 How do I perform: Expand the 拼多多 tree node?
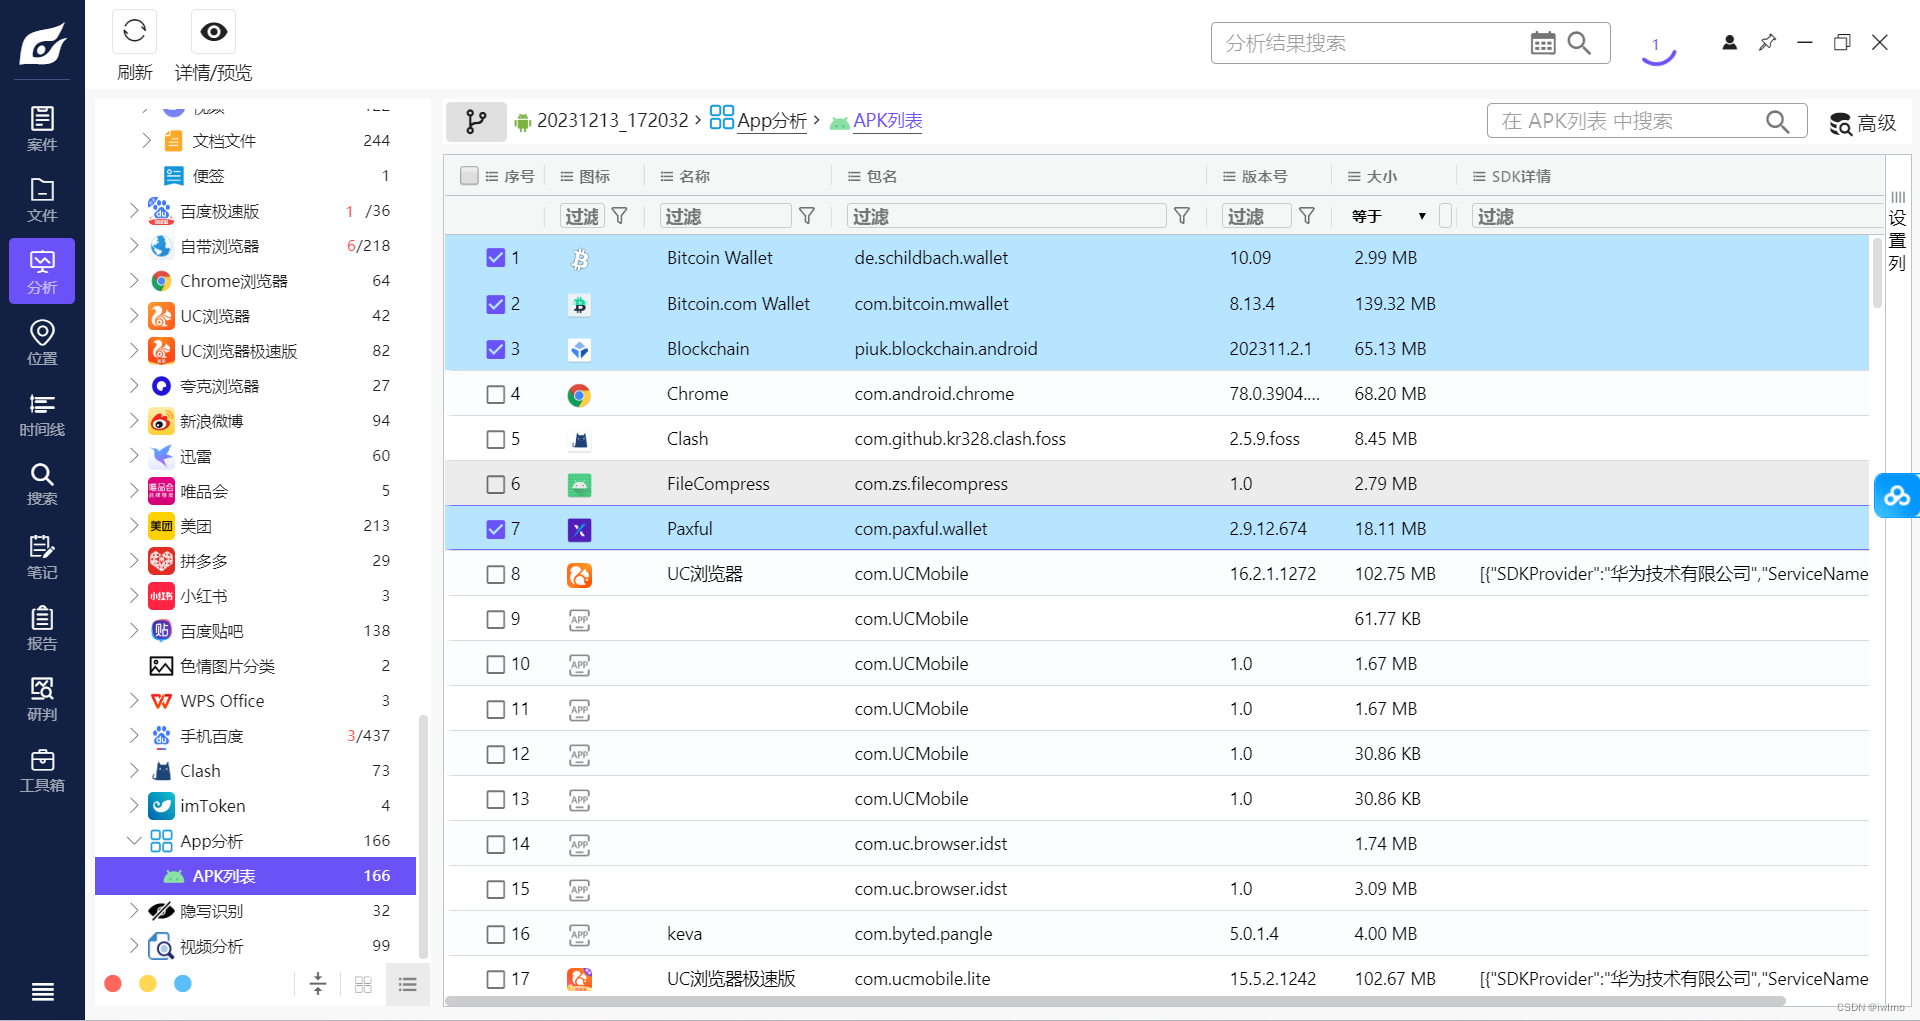click(134, 561)
